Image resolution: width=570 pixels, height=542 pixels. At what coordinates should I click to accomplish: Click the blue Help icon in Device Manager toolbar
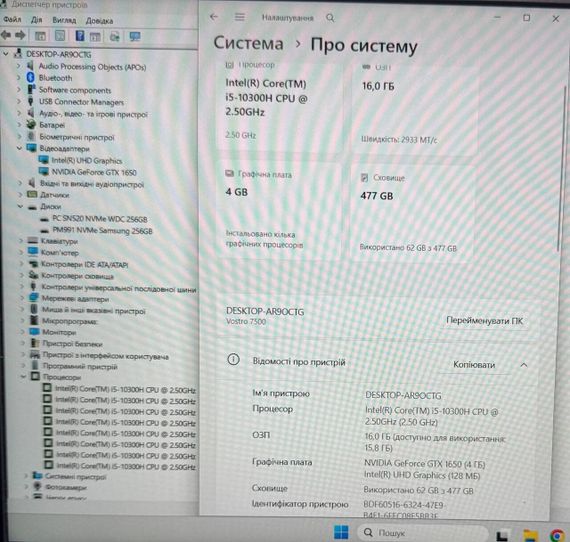pos(80,36)
